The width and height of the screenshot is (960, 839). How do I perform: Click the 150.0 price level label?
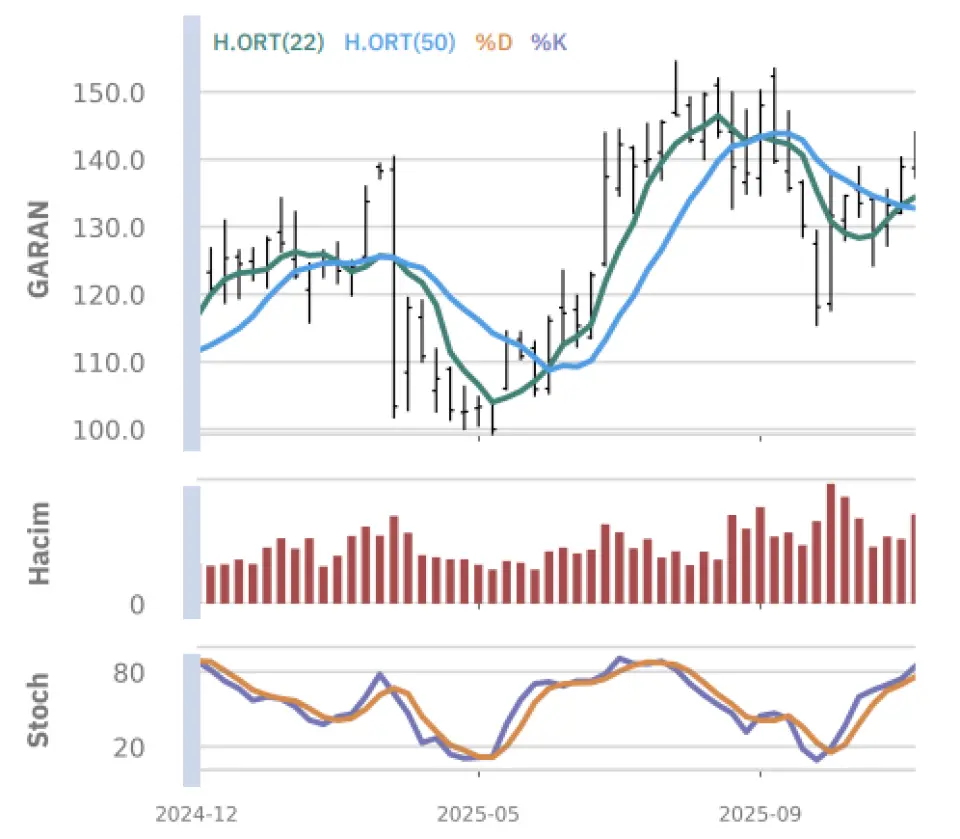[110, 93]
